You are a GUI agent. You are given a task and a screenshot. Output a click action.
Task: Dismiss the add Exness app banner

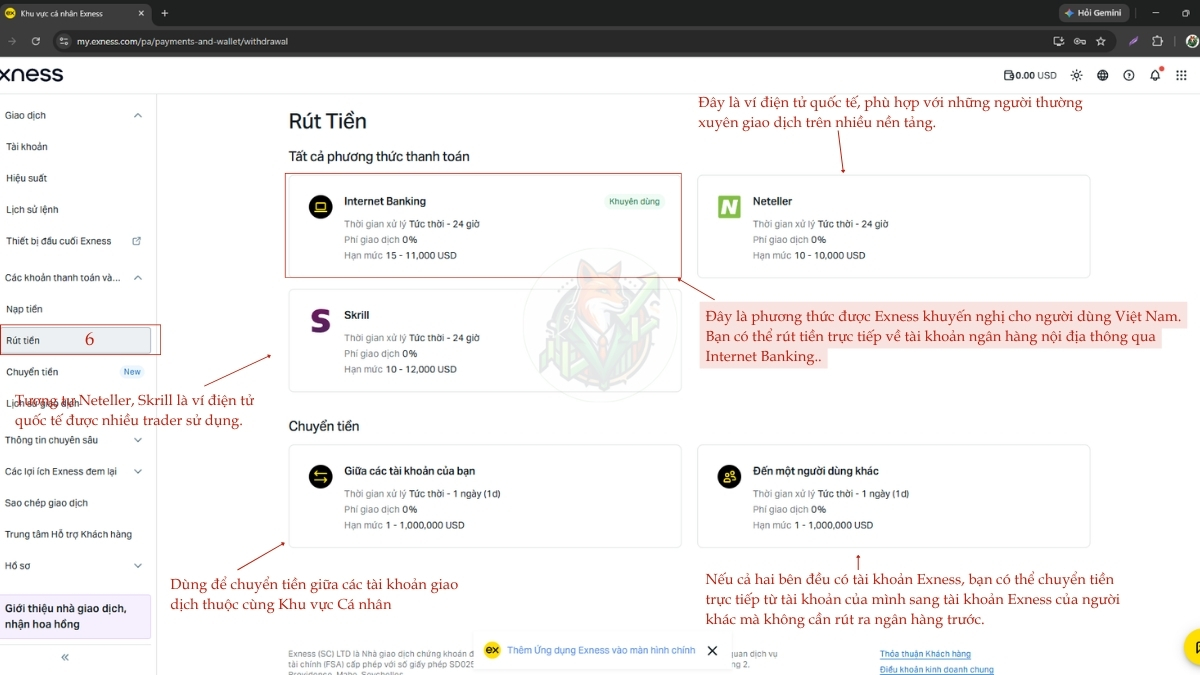click(x=712, y=650)
